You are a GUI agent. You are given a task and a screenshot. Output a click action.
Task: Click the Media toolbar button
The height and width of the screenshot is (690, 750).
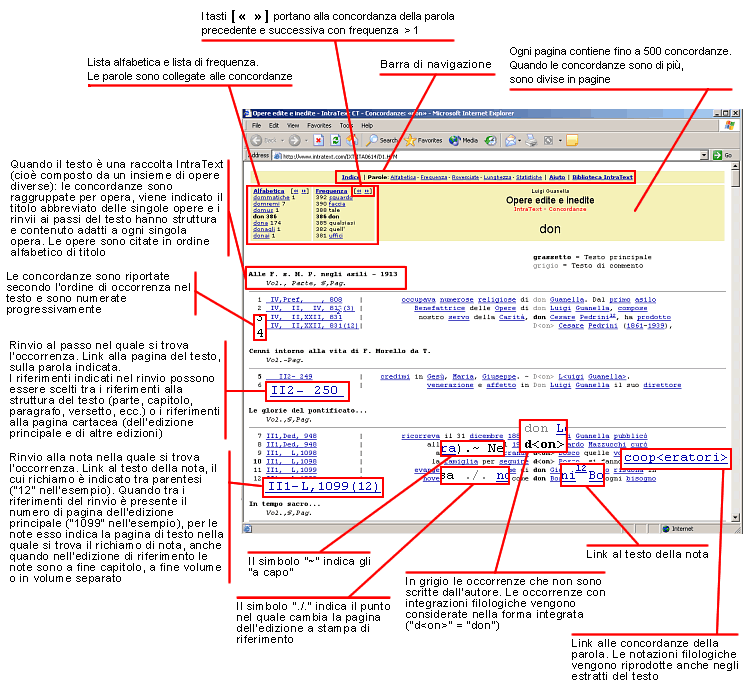[464, 141]
